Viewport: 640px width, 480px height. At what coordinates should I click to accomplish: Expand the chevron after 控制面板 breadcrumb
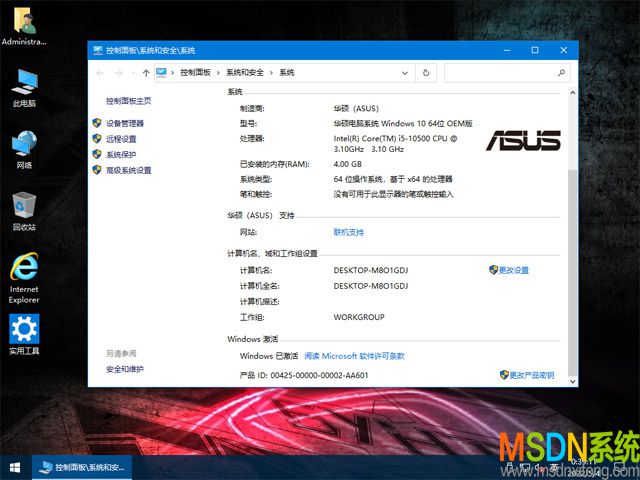coord(218,73)
